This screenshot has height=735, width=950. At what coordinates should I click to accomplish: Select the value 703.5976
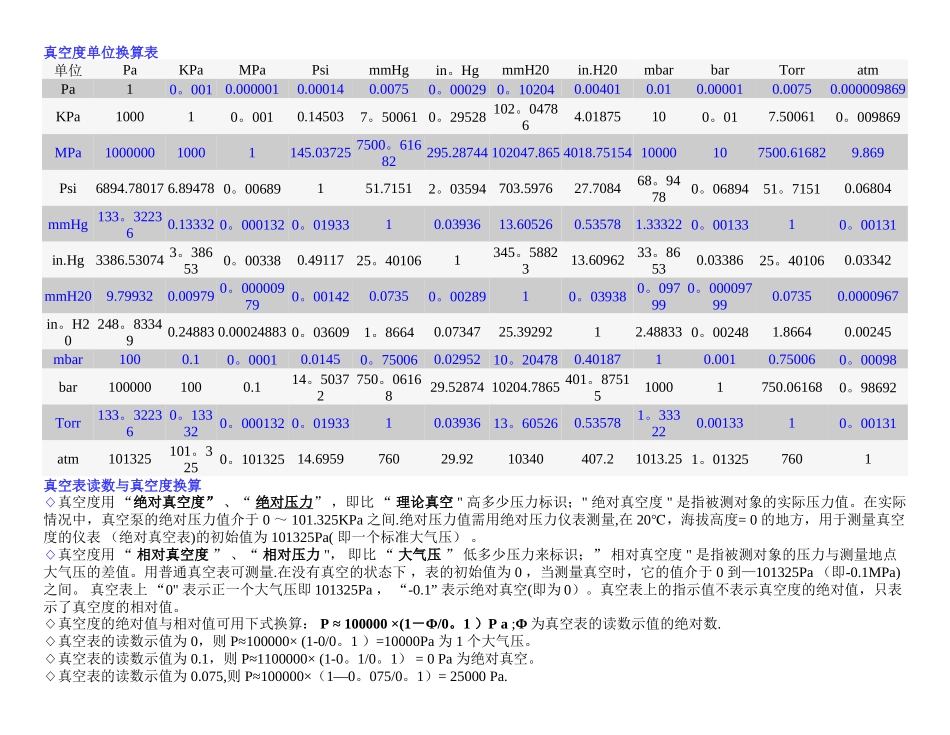point(525,188)
